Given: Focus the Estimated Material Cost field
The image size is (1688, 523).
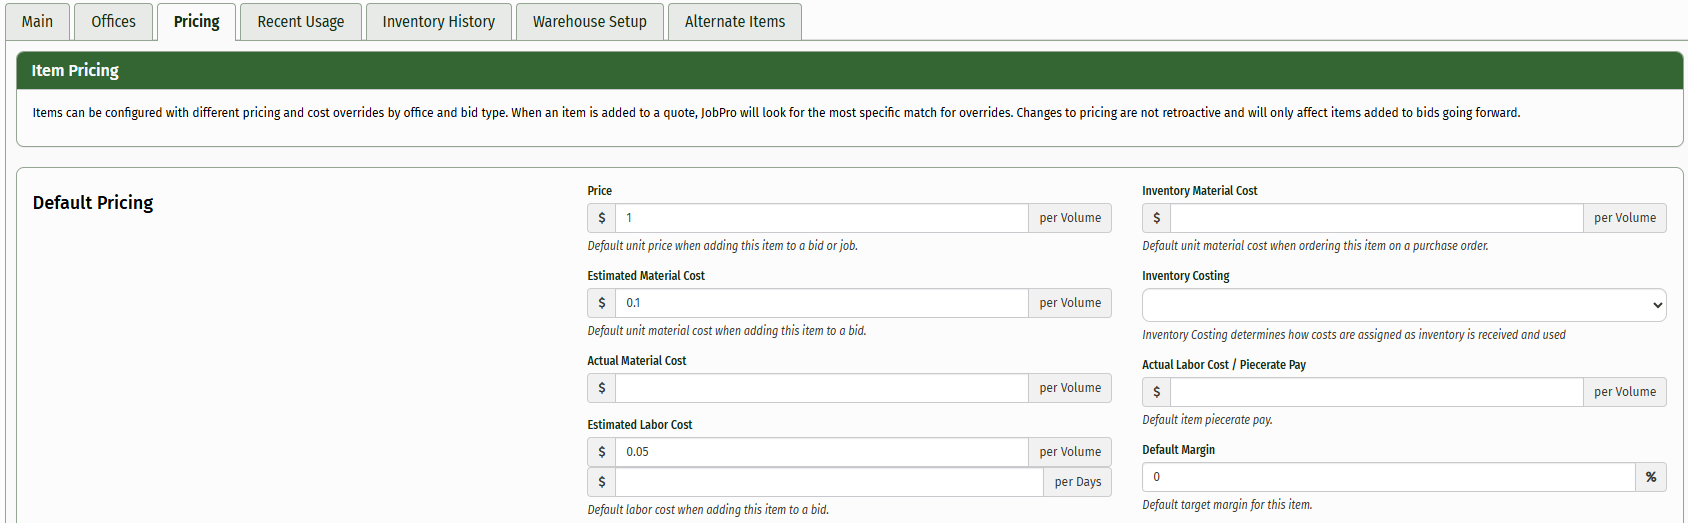Looking at the screenshot, I should tap(821, 303).
